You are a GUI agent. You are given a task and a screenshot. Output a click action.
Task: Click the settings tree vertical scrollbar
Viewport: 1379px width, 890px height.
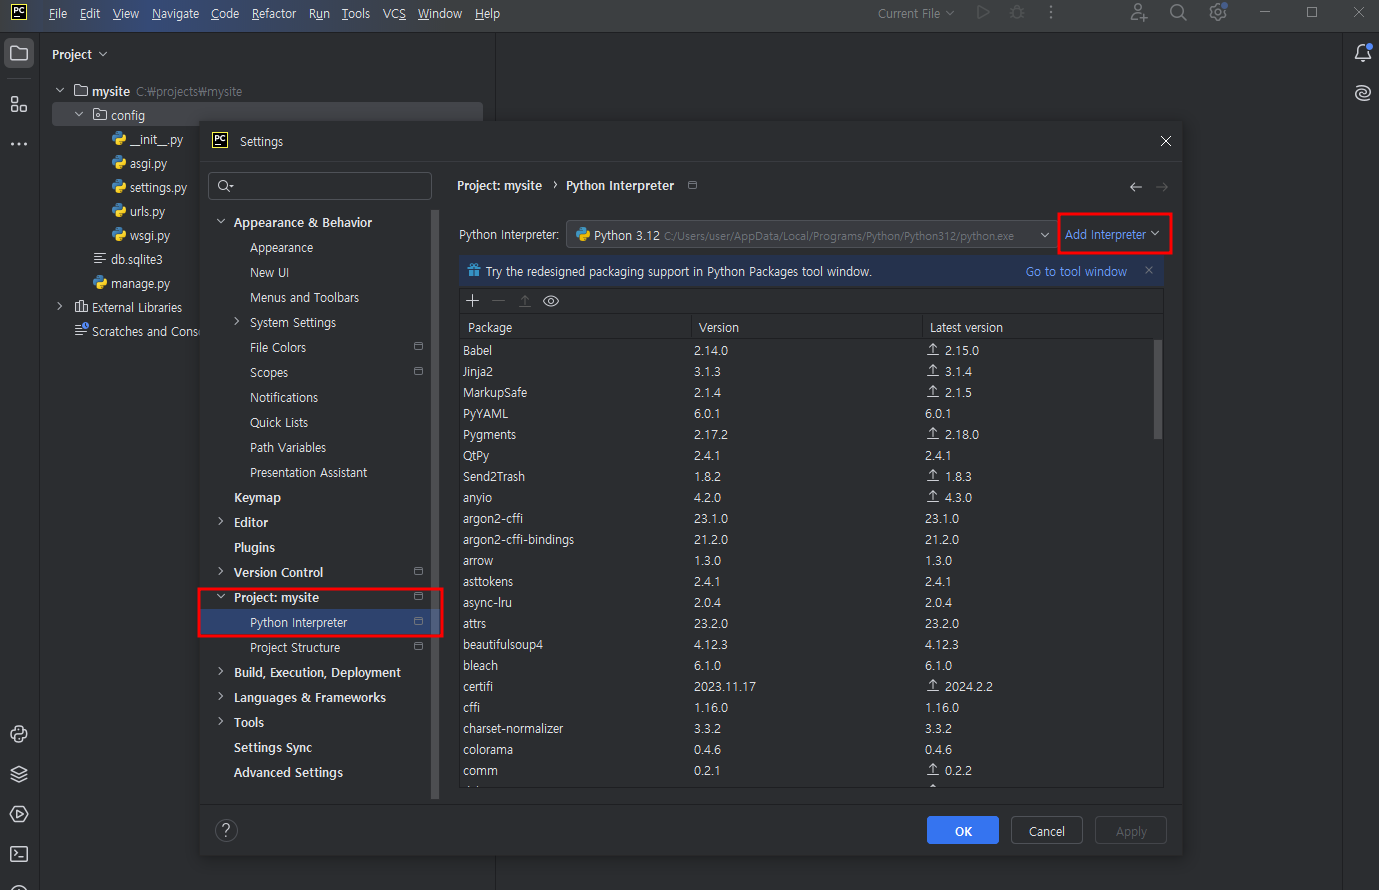[435, 505]
